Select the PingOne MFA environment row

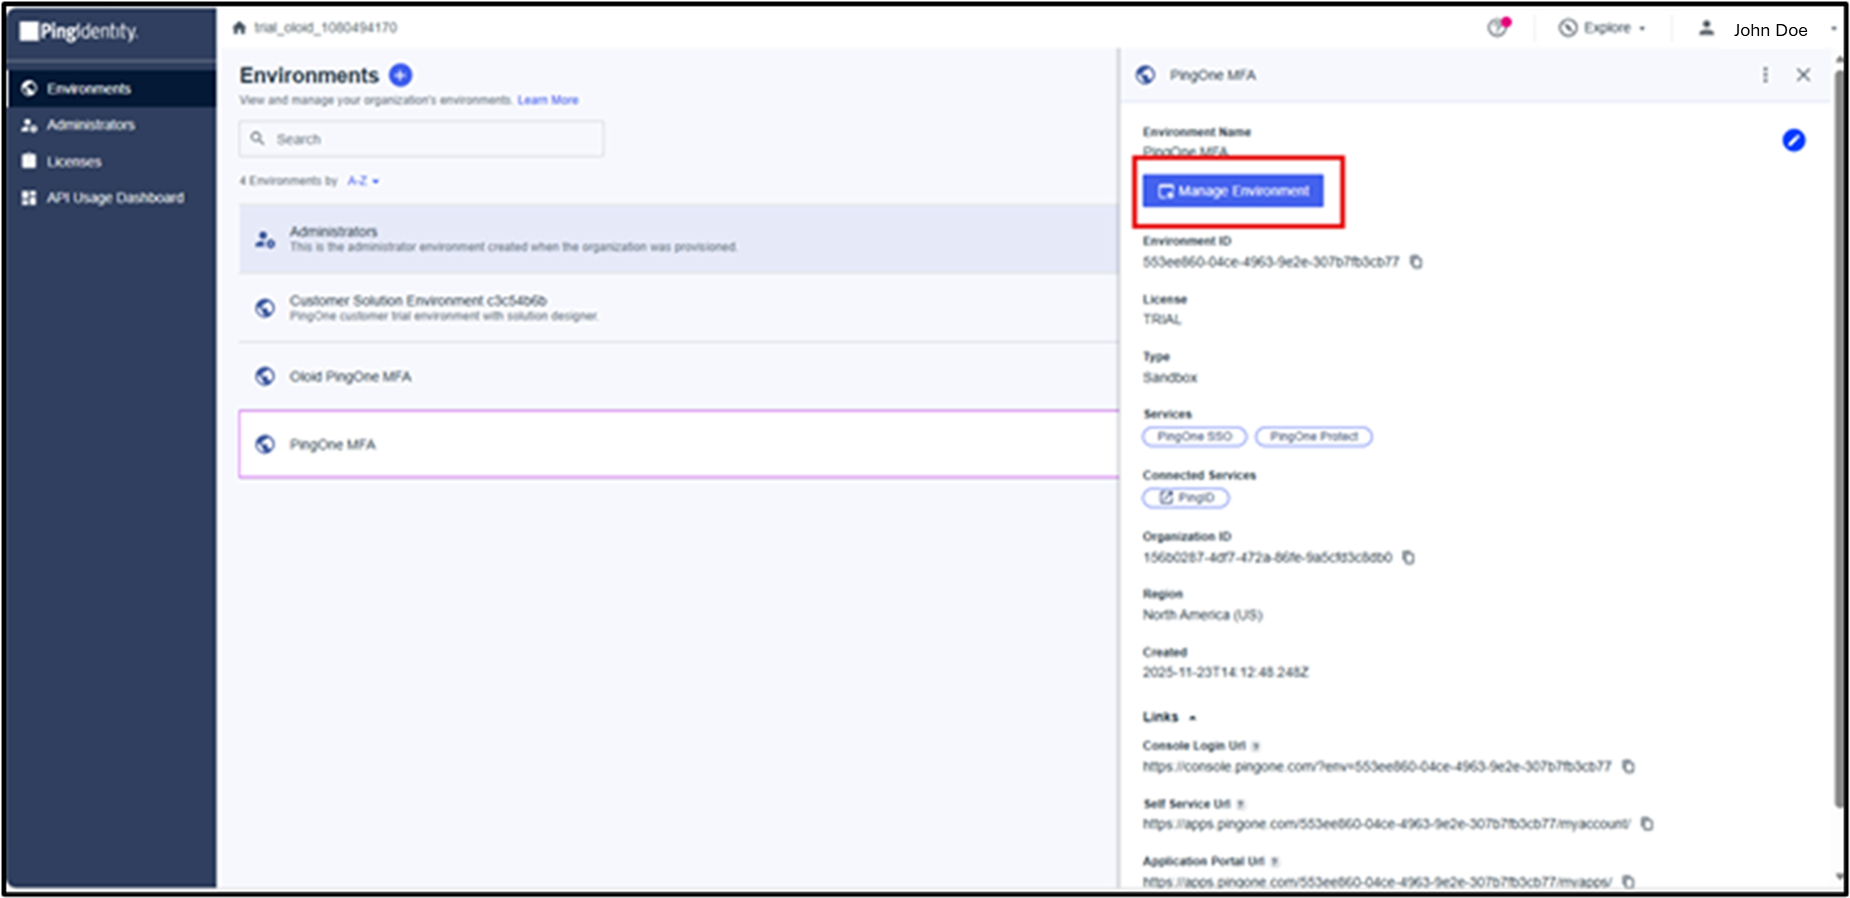point(678,444)
